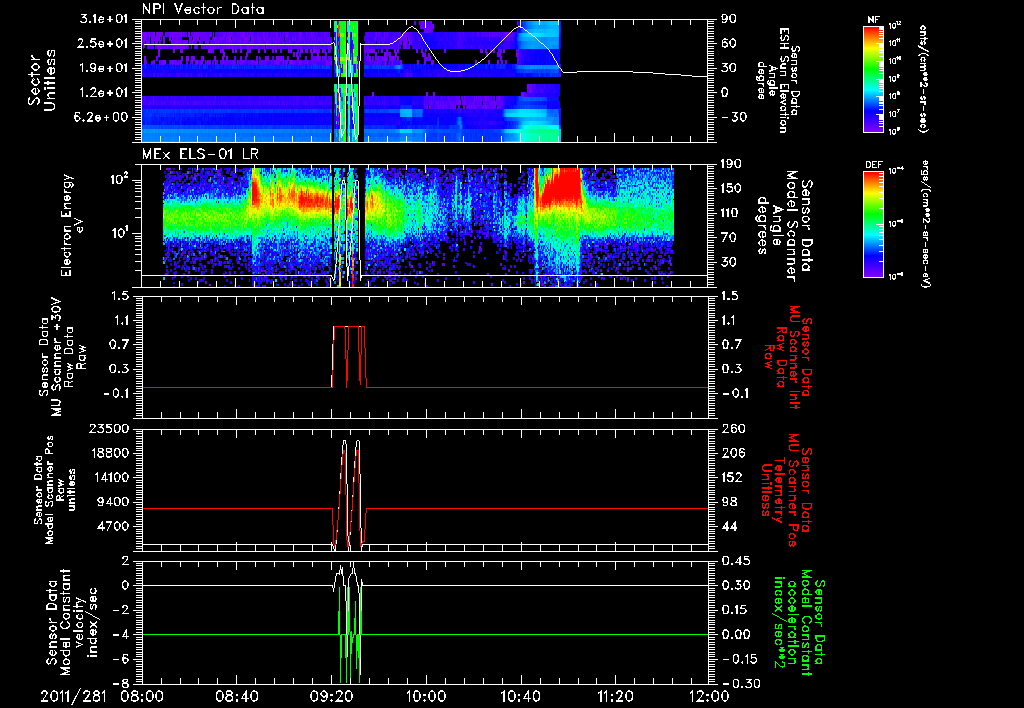Click the 10¹ electron energy tick label
This screenshot has width=1024, height=708.
118,233
